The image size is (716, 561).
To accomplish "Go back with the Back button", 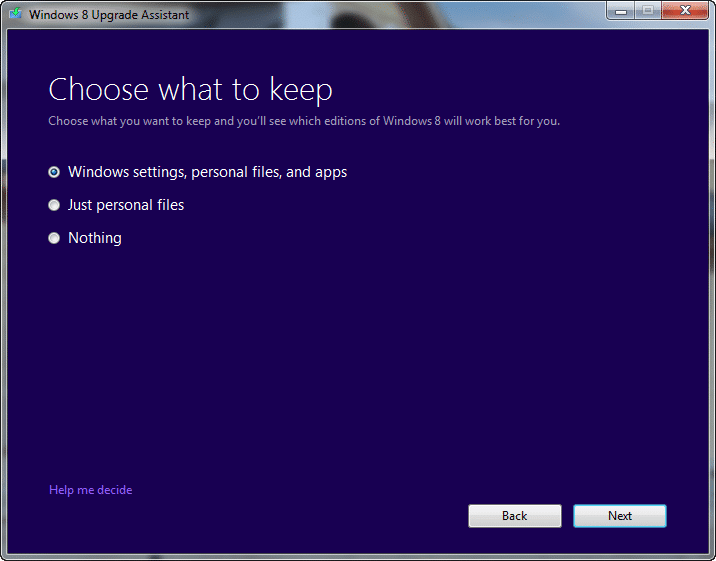I will tap(515, 516).
